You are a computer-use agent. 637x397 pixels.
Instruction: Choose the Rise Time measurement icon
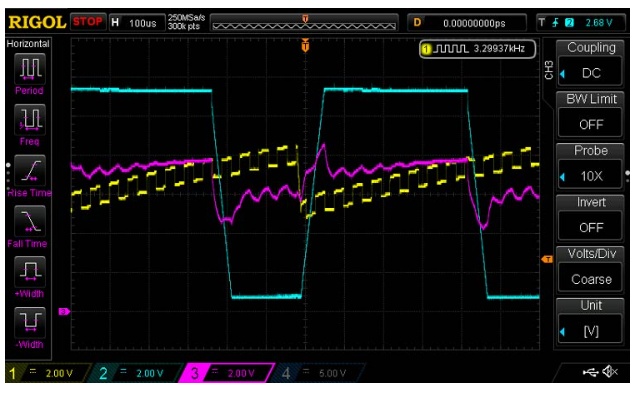(30, 170)
